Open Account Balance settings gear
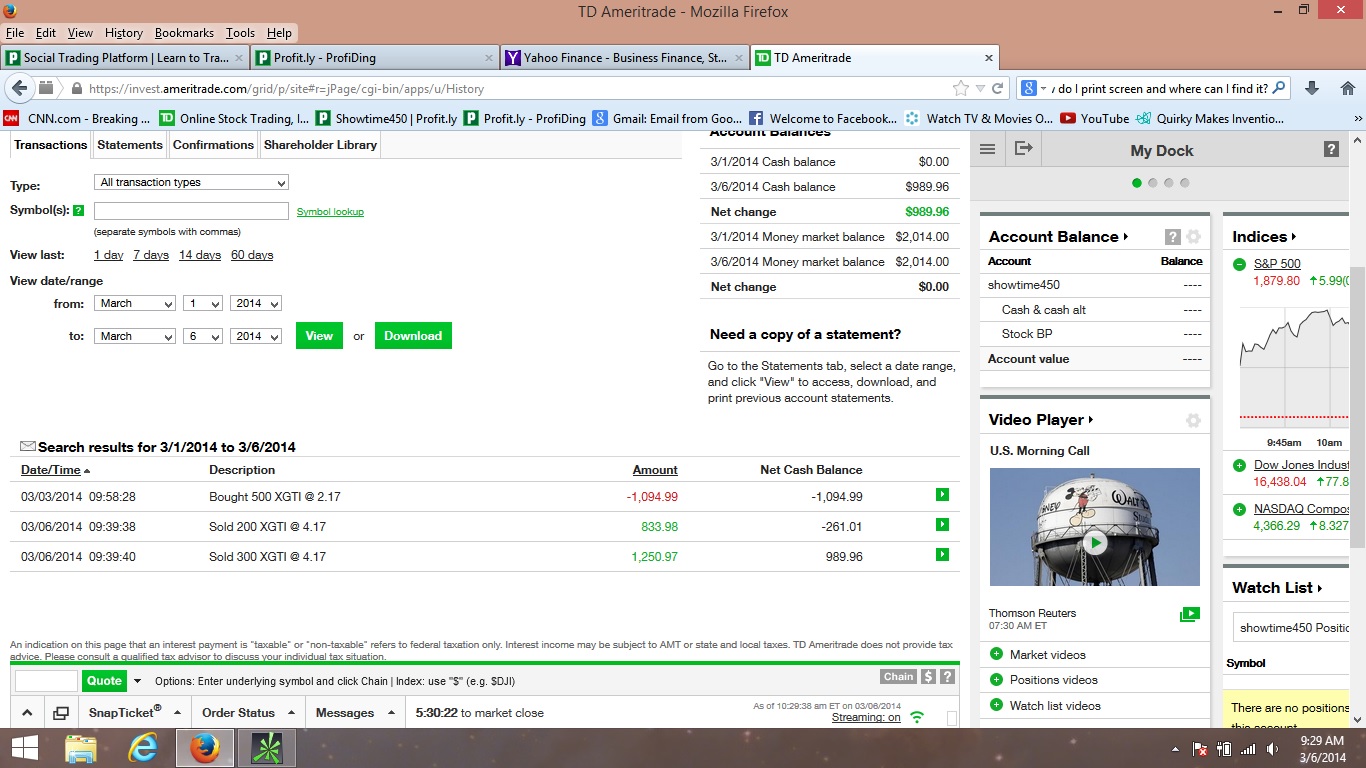Viewport: 1366px width, 768px height. click(1193, 237)
